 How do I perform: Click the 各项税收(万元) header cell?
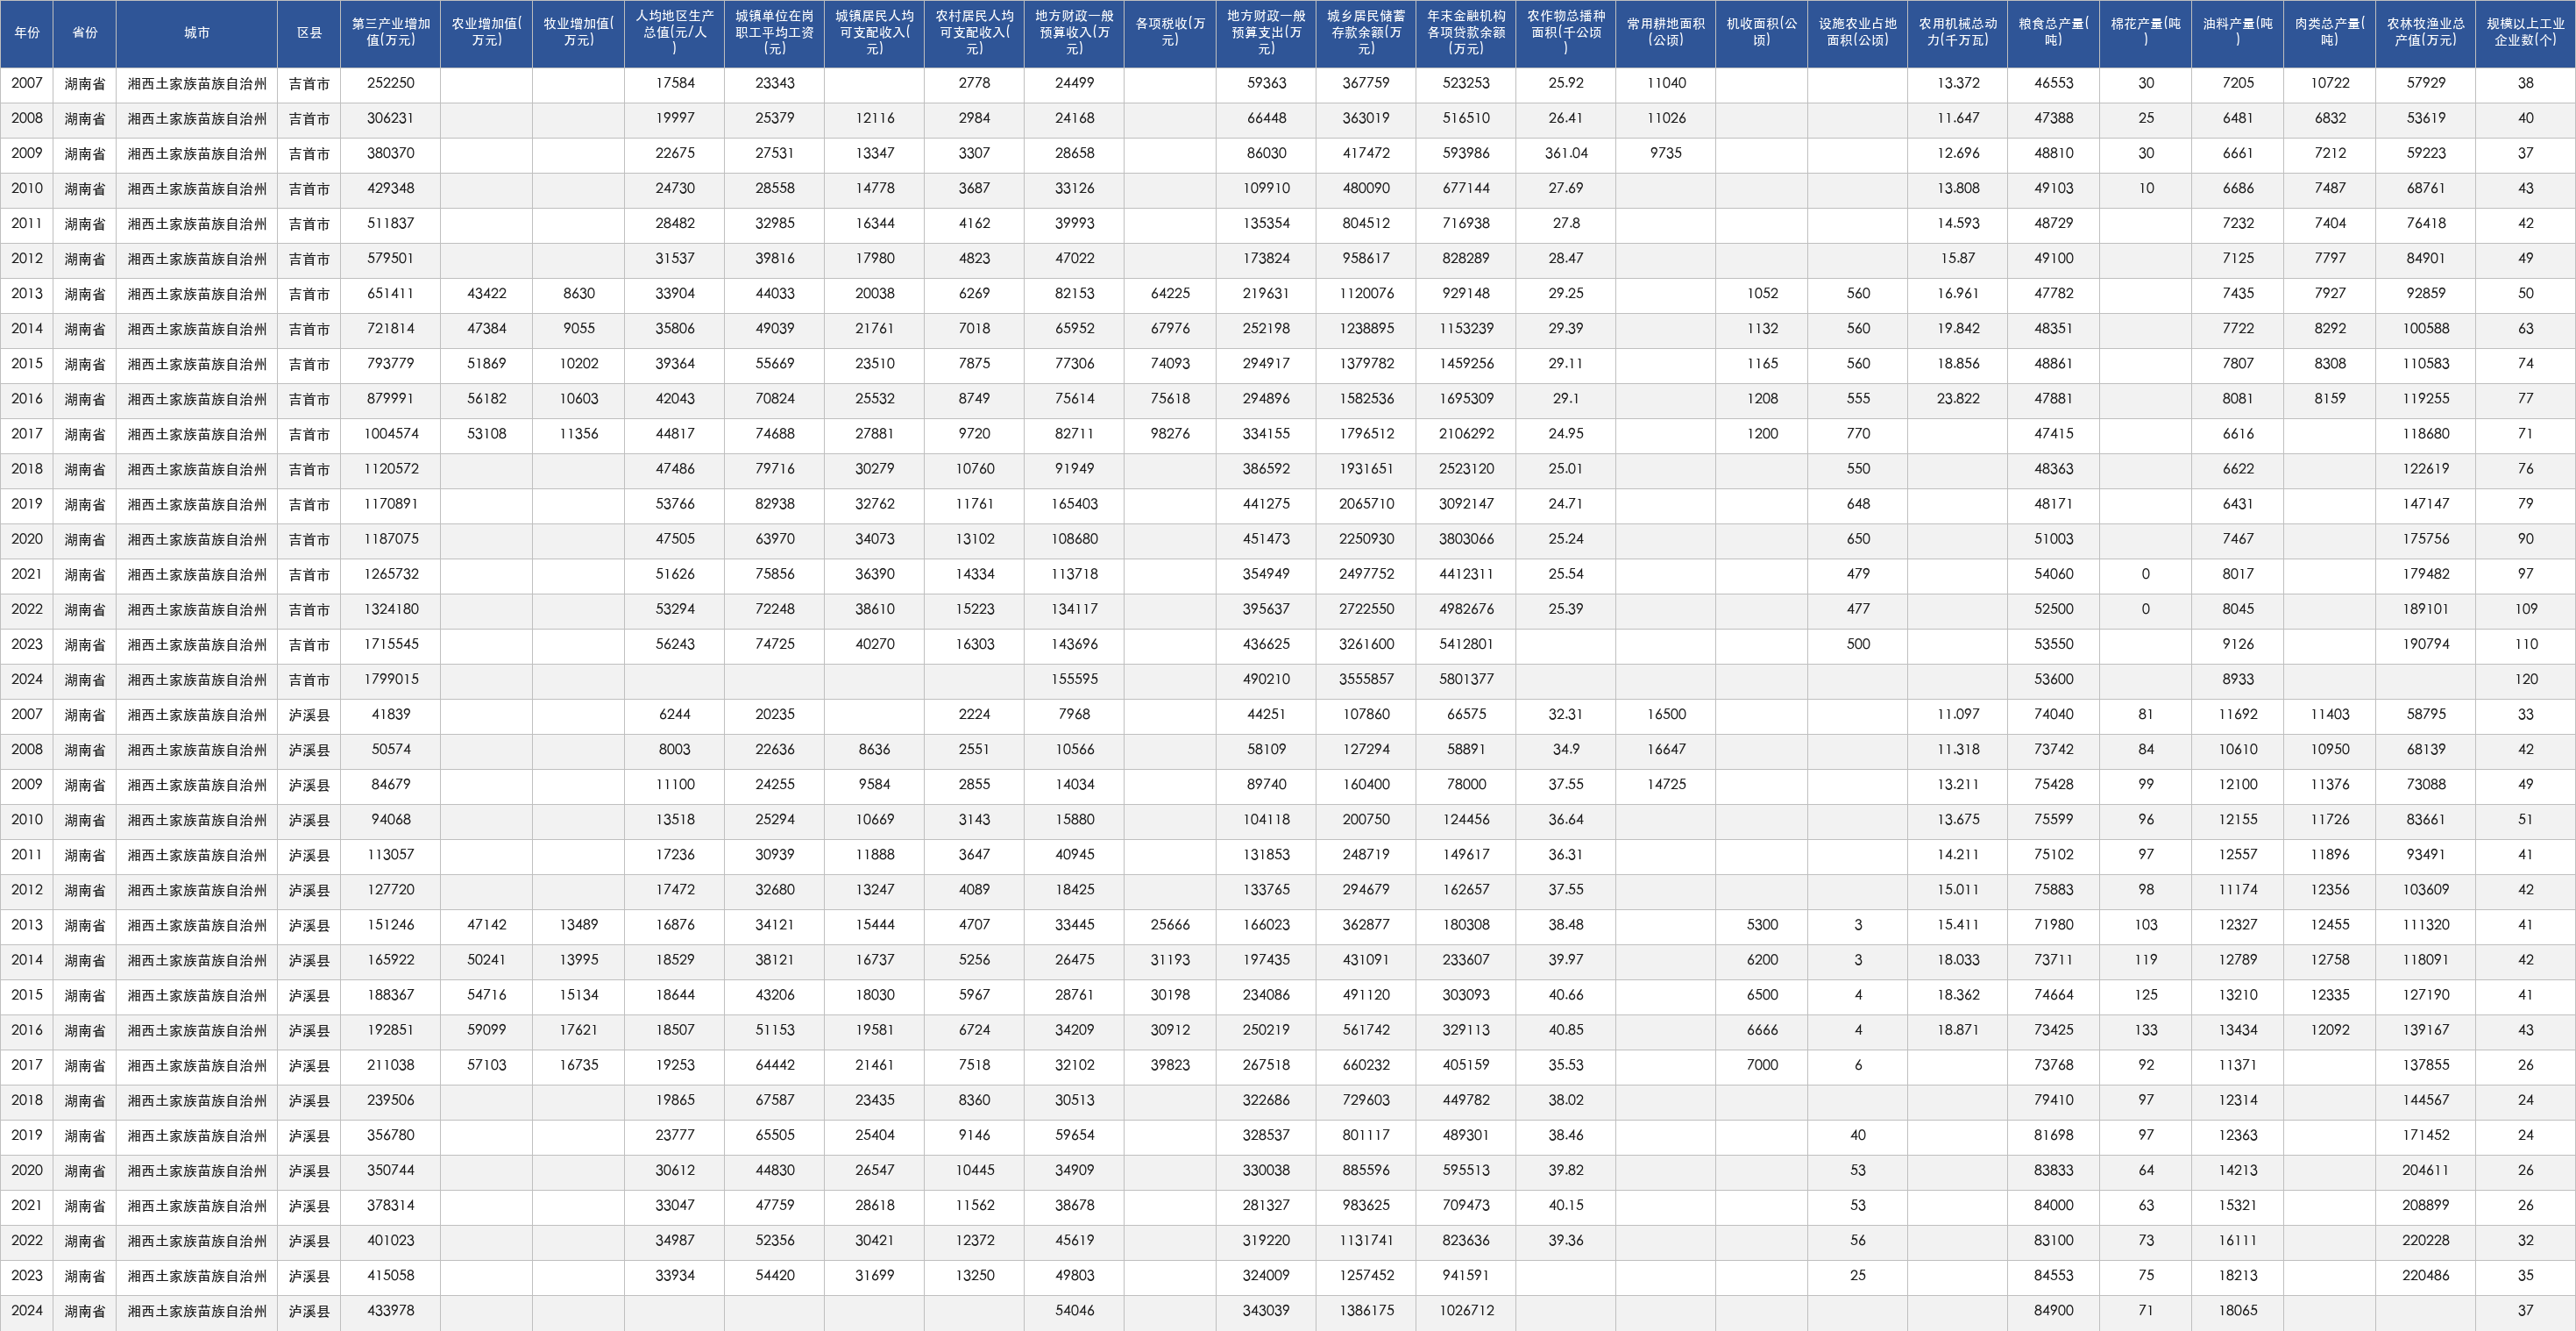point(1170,33)
